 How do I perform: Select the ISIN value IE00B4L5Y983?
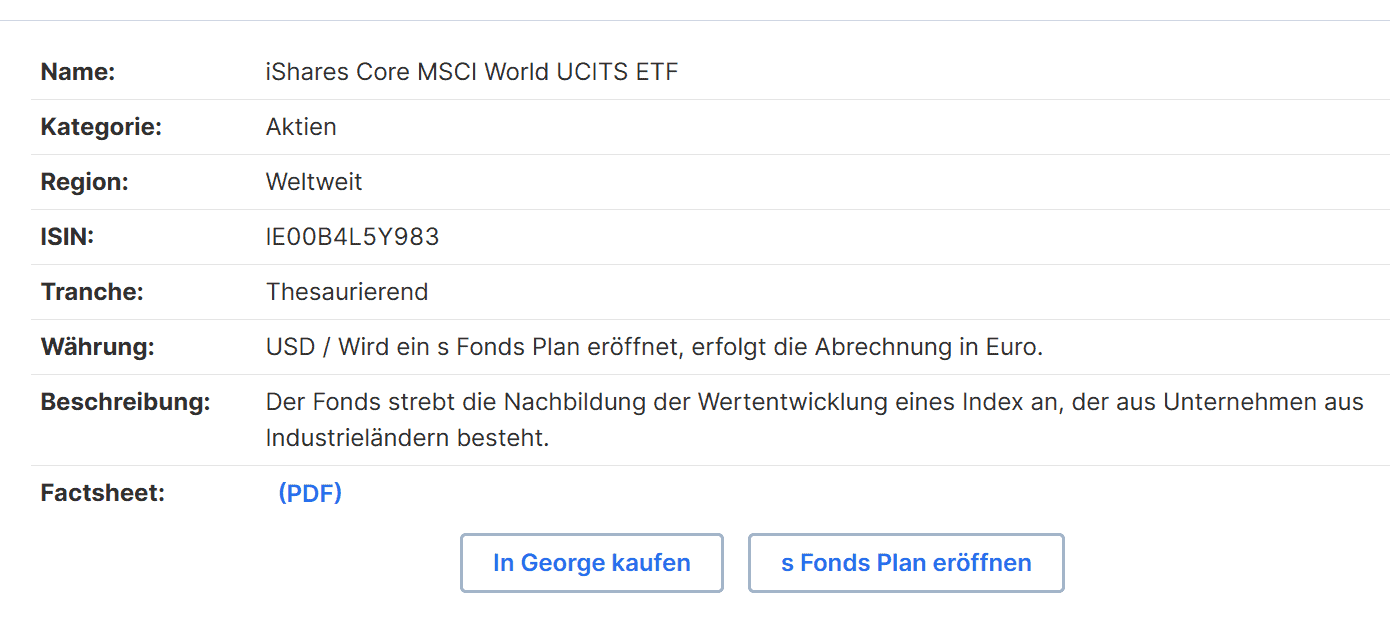(x=353, y=237)
